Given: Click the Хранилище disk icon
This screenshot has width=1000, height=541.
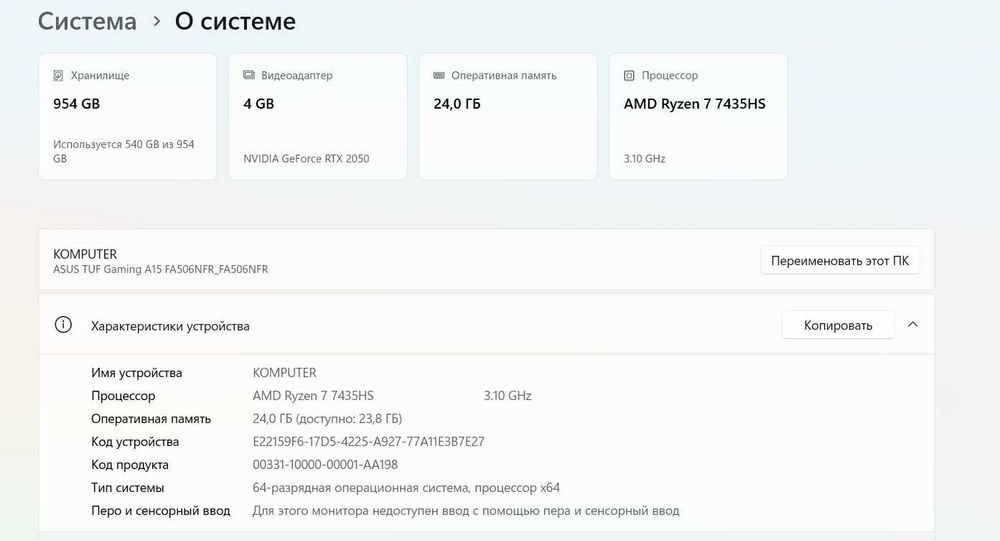Looking at the screenshot, I should click(x=58, y=75).
